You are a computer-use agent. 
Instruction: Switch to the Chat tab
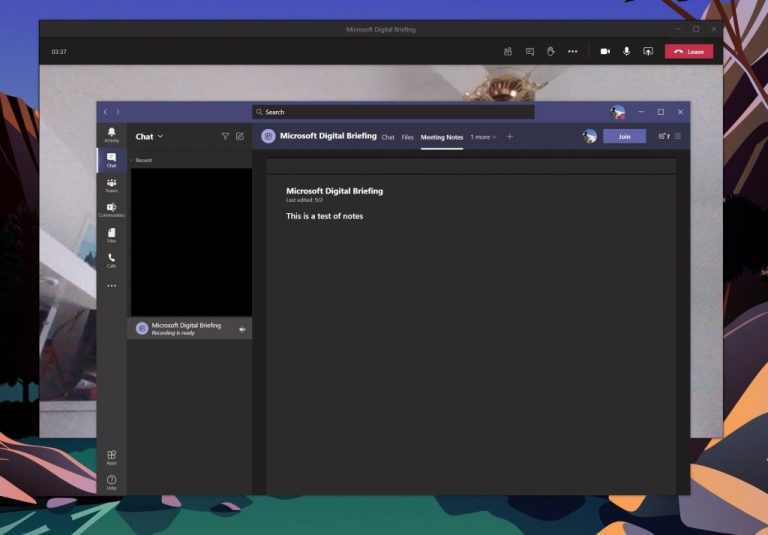pyautogui.click(x=388, y=137)
